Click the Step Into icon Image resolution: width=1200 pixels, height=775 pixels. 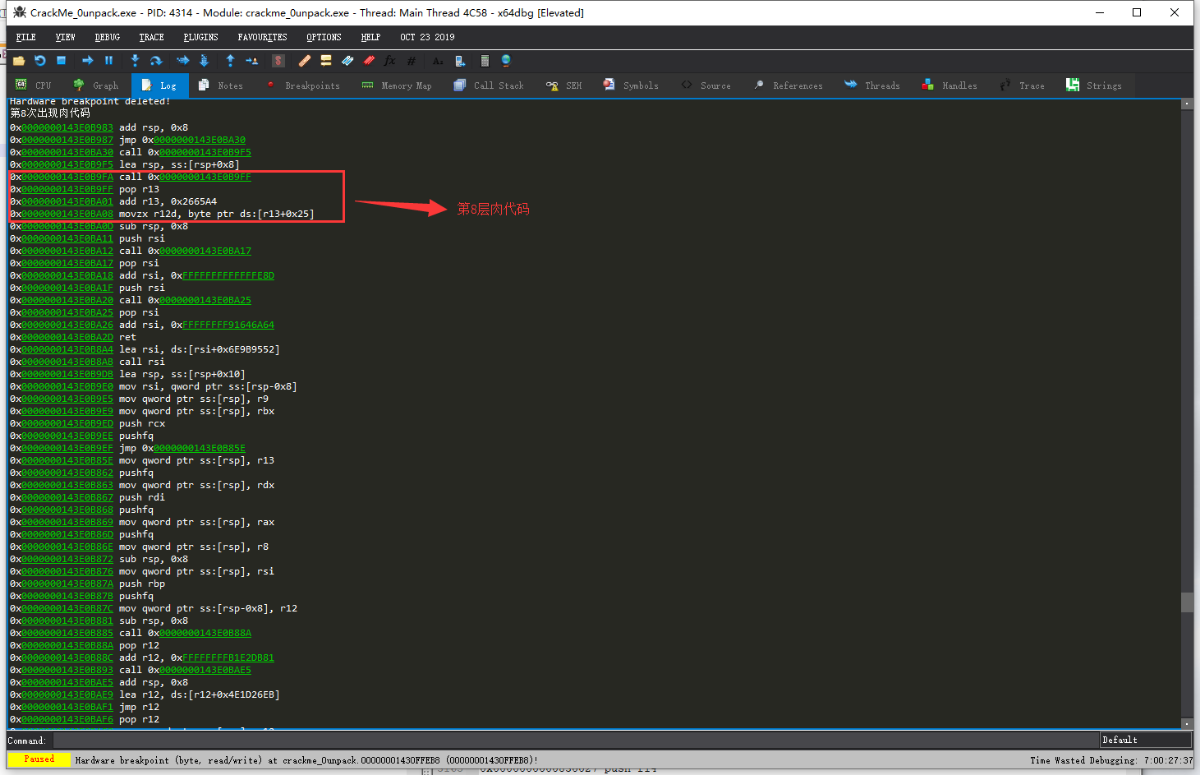(135, 61)
